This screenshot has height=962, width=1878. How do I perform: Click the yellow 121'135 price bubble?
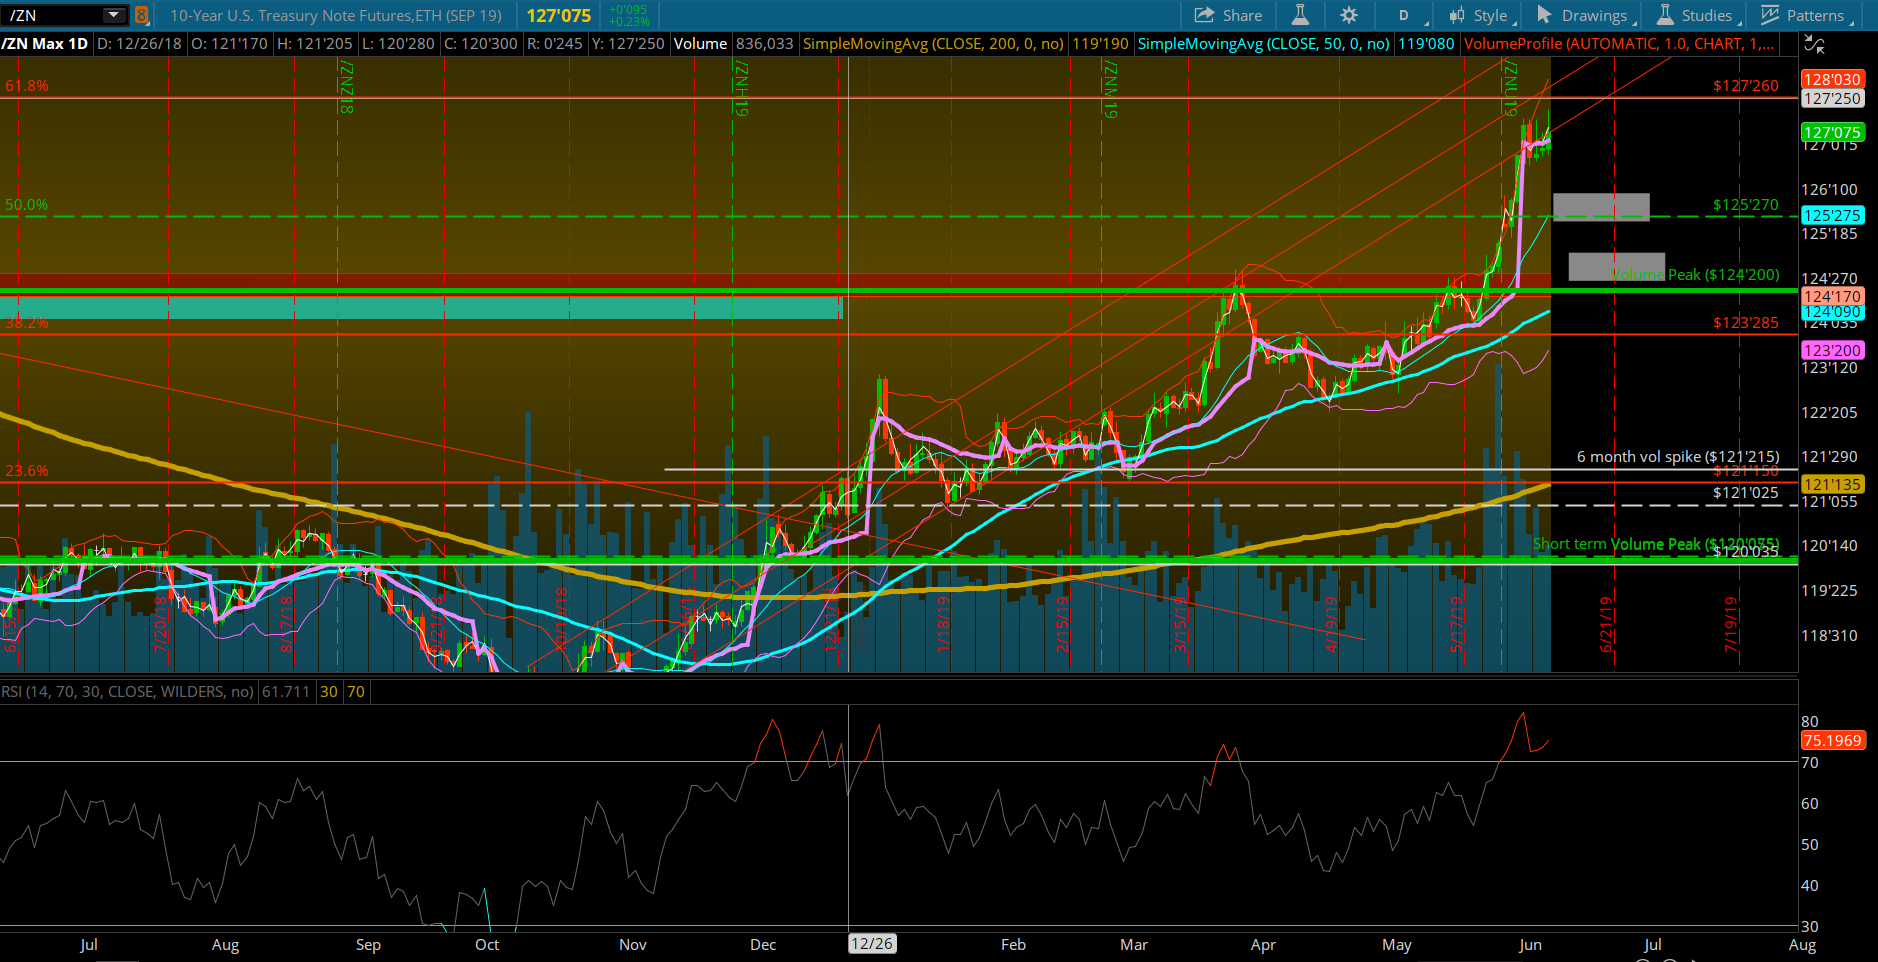click(x=1832, y=484)
